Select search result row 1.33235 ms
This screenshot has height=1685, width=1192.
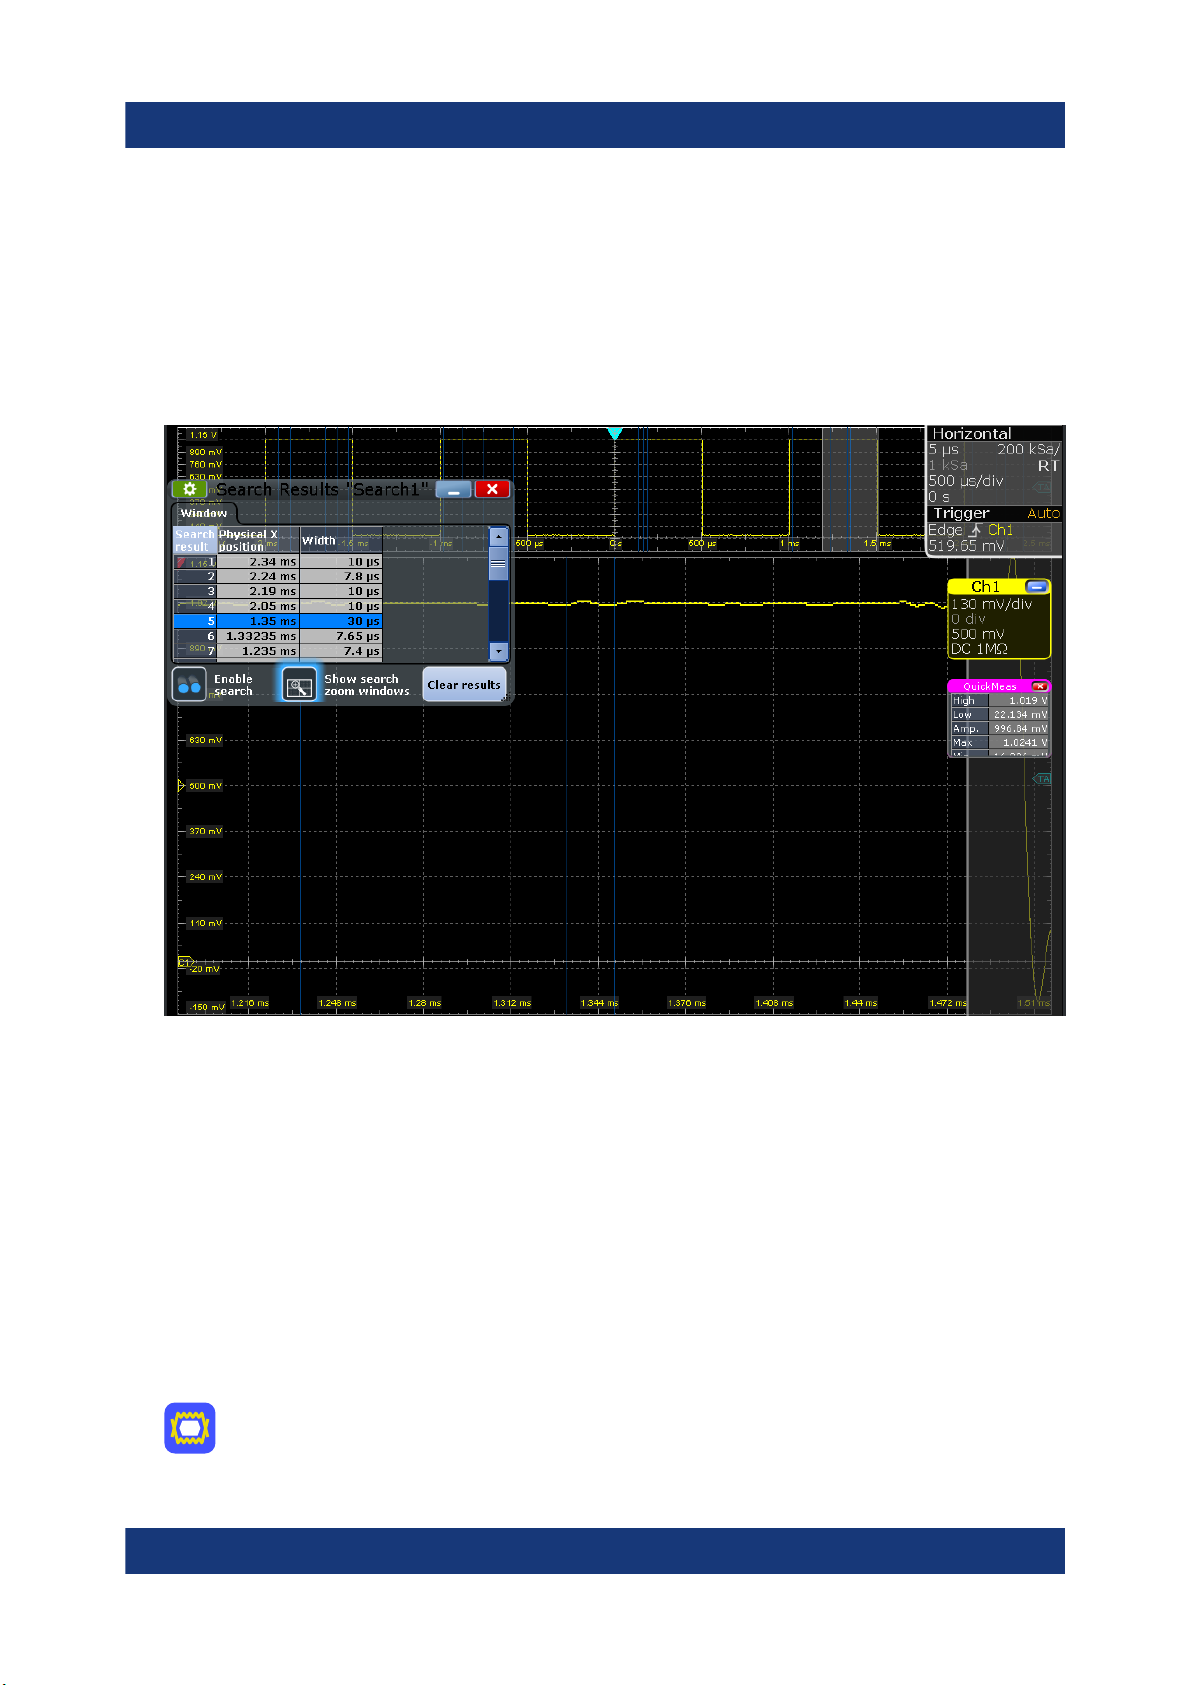[x=278, y=636]
